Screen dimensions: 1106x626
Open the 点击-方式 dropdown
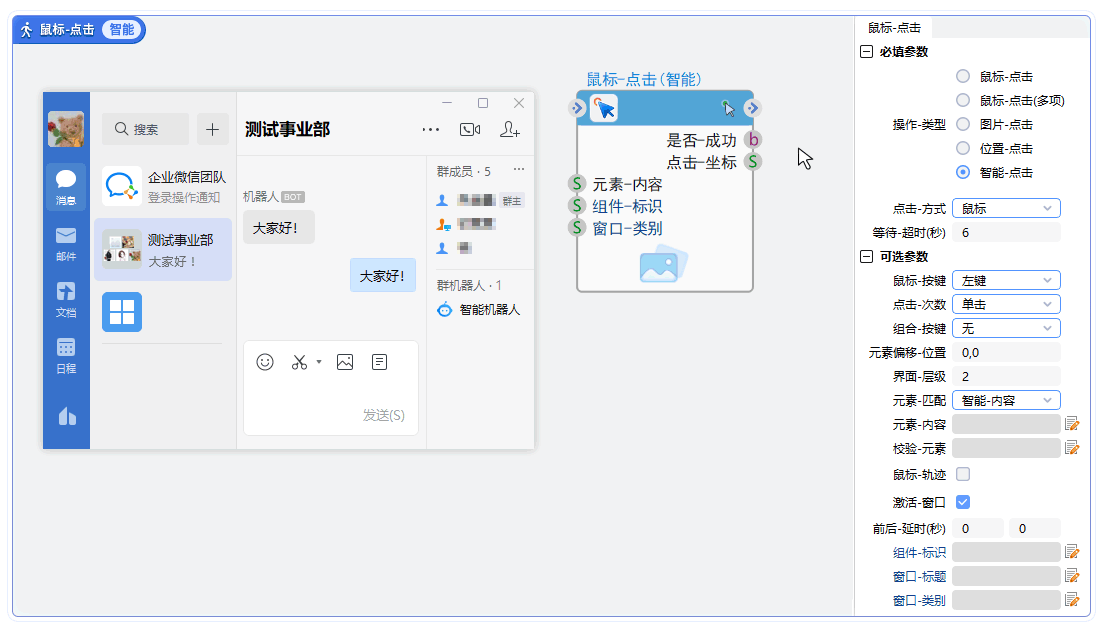[x=1006, y=208]
